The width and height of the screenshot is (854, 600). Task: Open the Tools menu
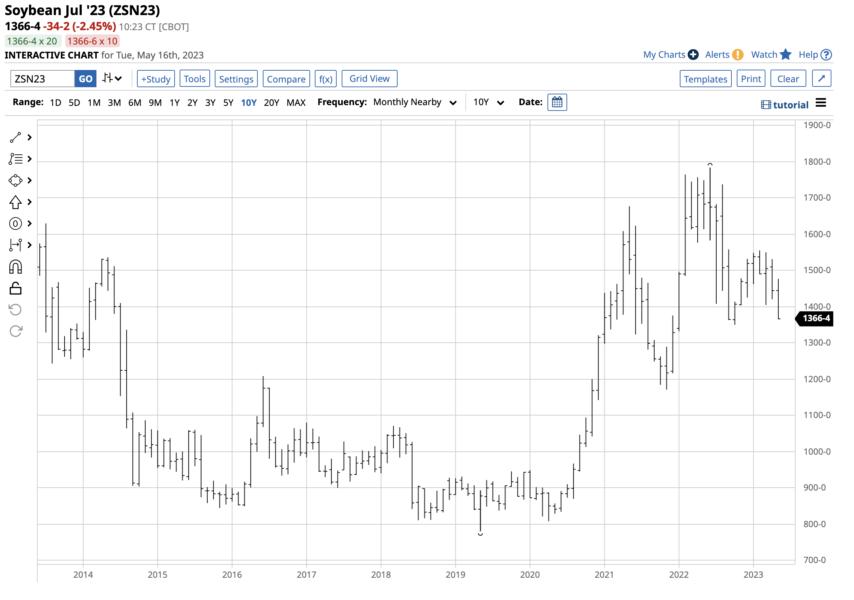click(194, 78)
